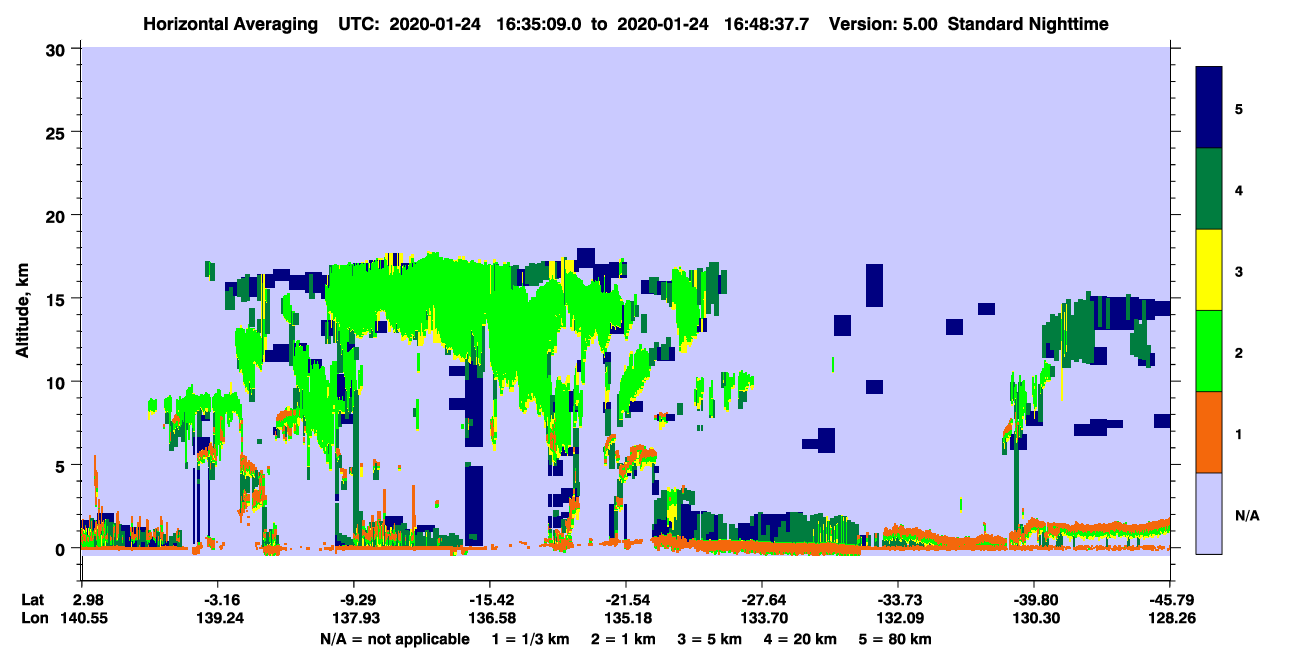1300x667 pixels.
Task: Click latitude value -39.80
Action: (1034, 600)
